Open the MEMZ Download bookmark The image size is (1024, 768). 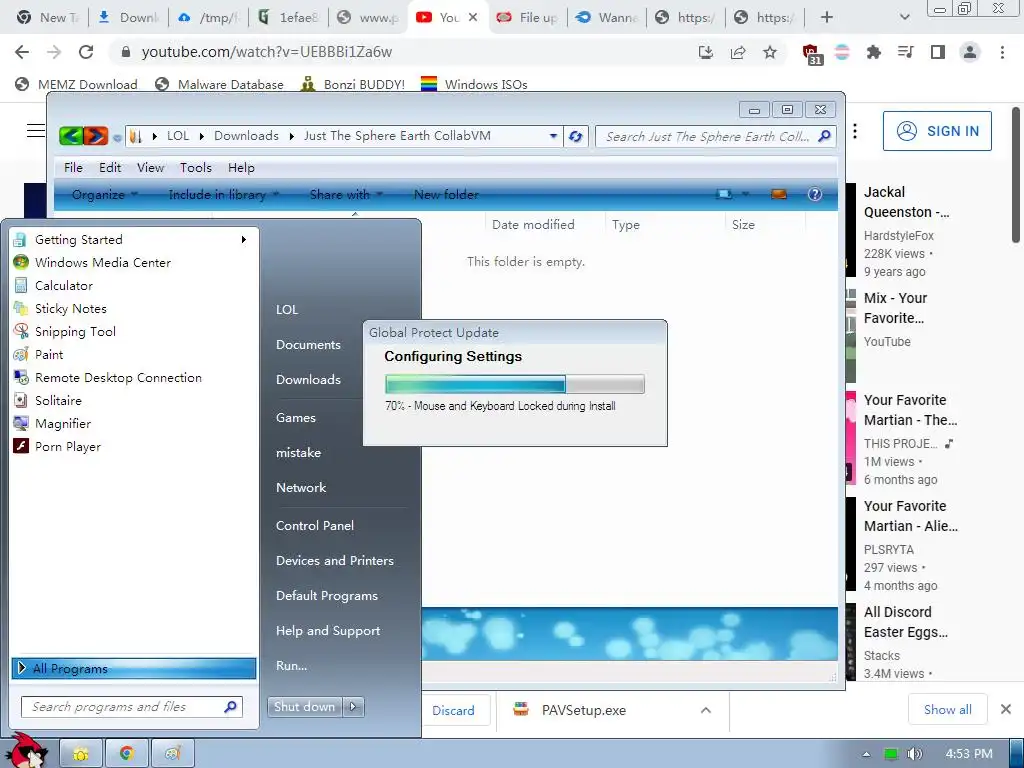coord(76,84)
